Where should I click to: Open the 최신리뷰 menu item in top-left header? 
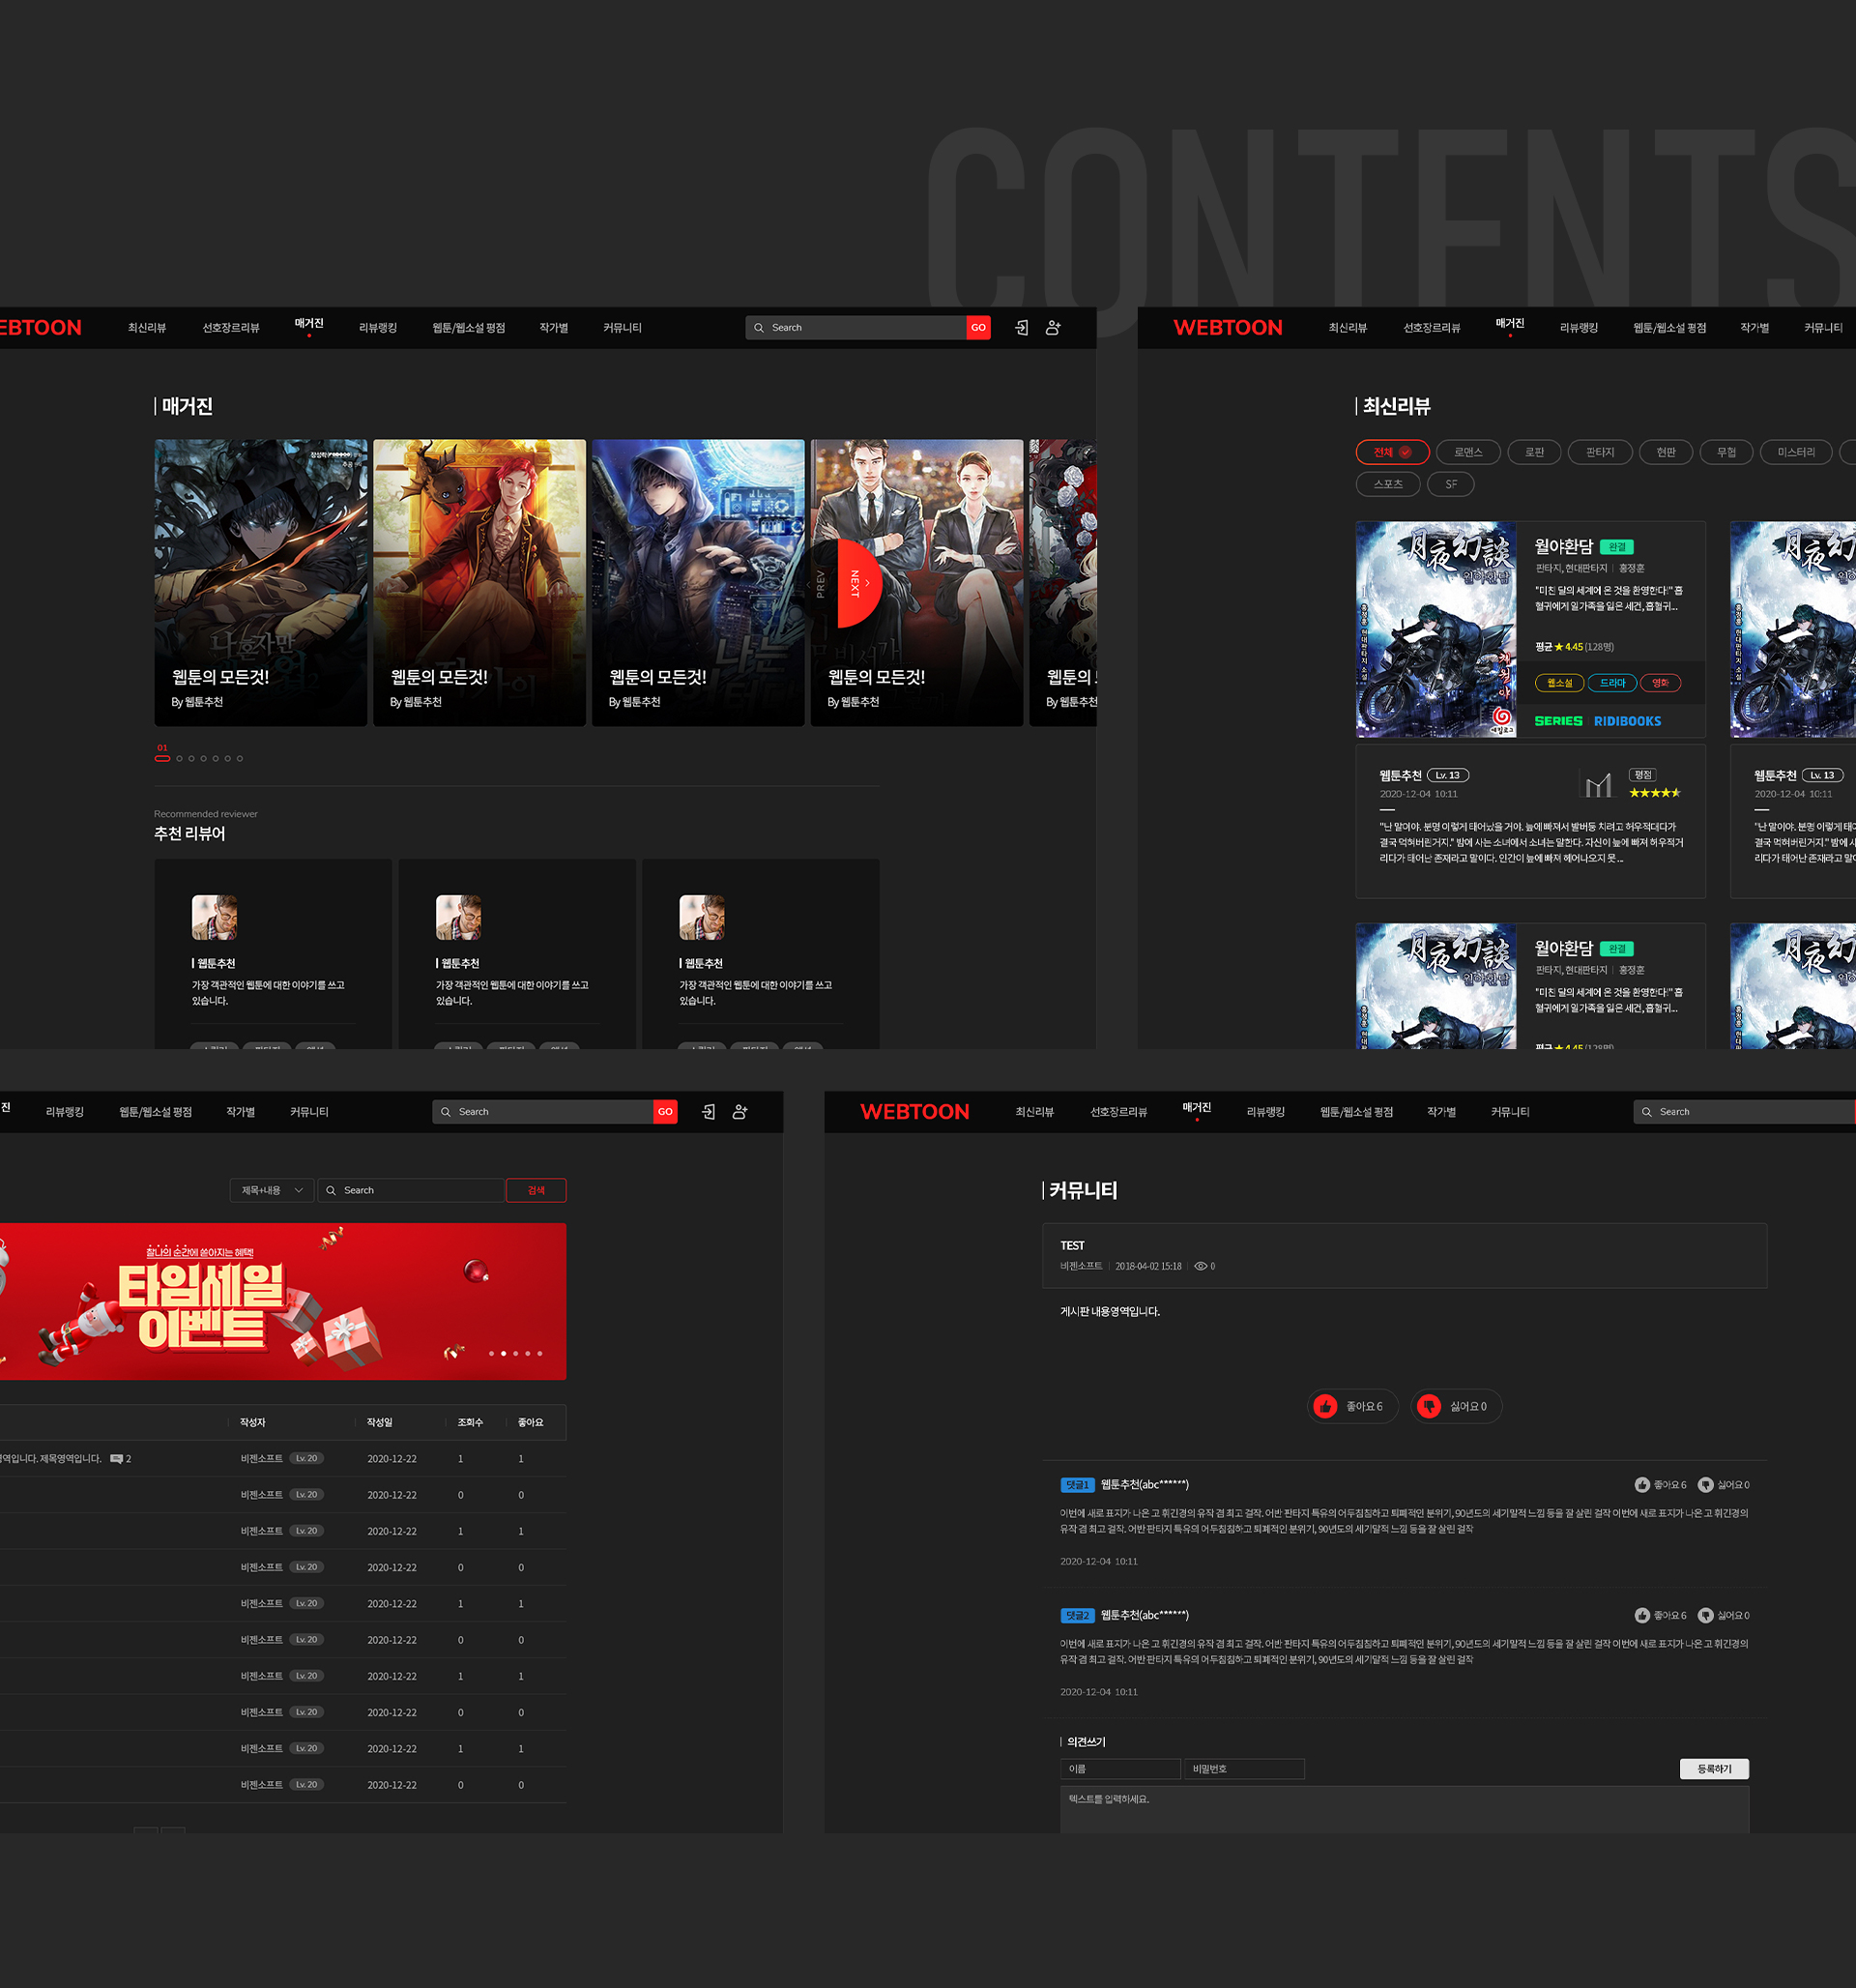click(147, 328)
